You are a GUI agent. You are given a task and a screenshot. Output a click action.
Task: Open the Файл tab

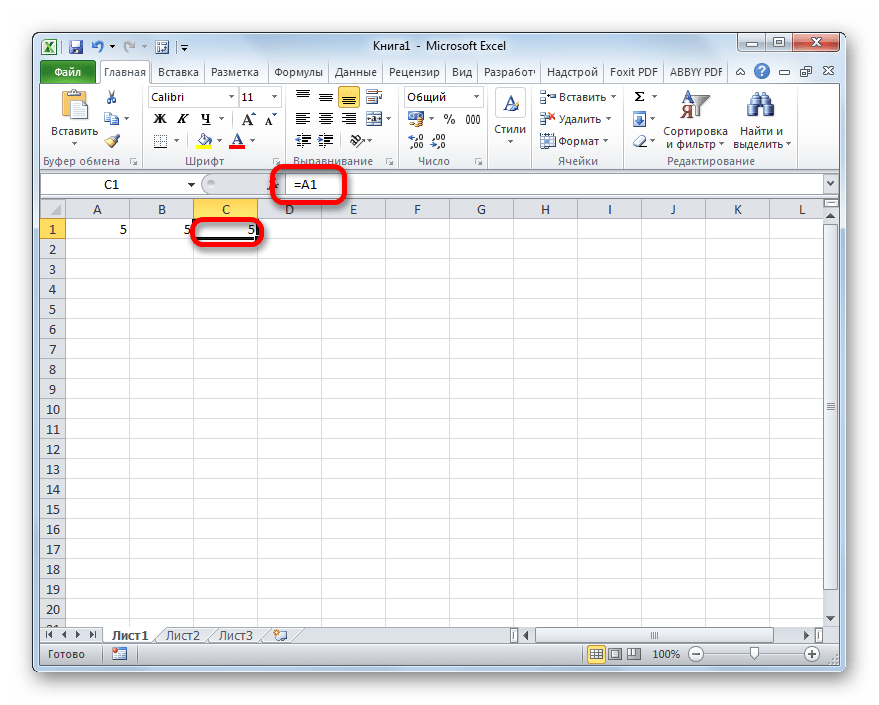tap(68, 72)
